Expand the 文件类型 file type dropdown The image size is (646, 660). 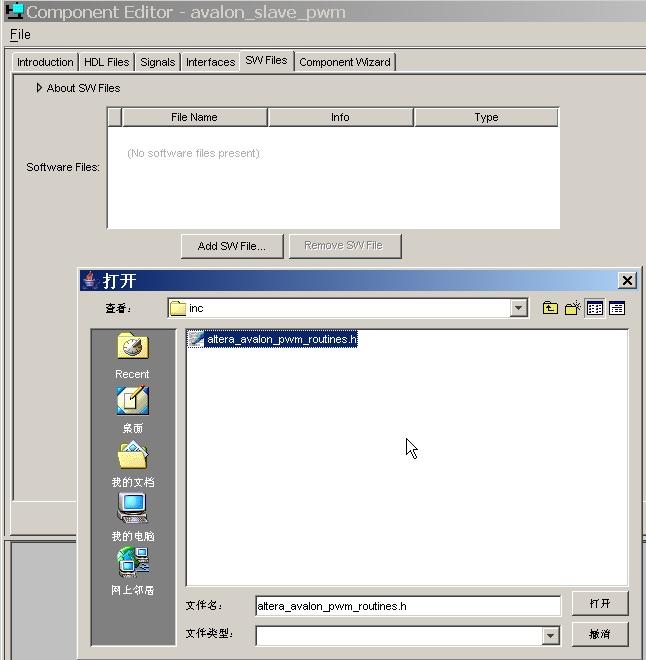549,635
